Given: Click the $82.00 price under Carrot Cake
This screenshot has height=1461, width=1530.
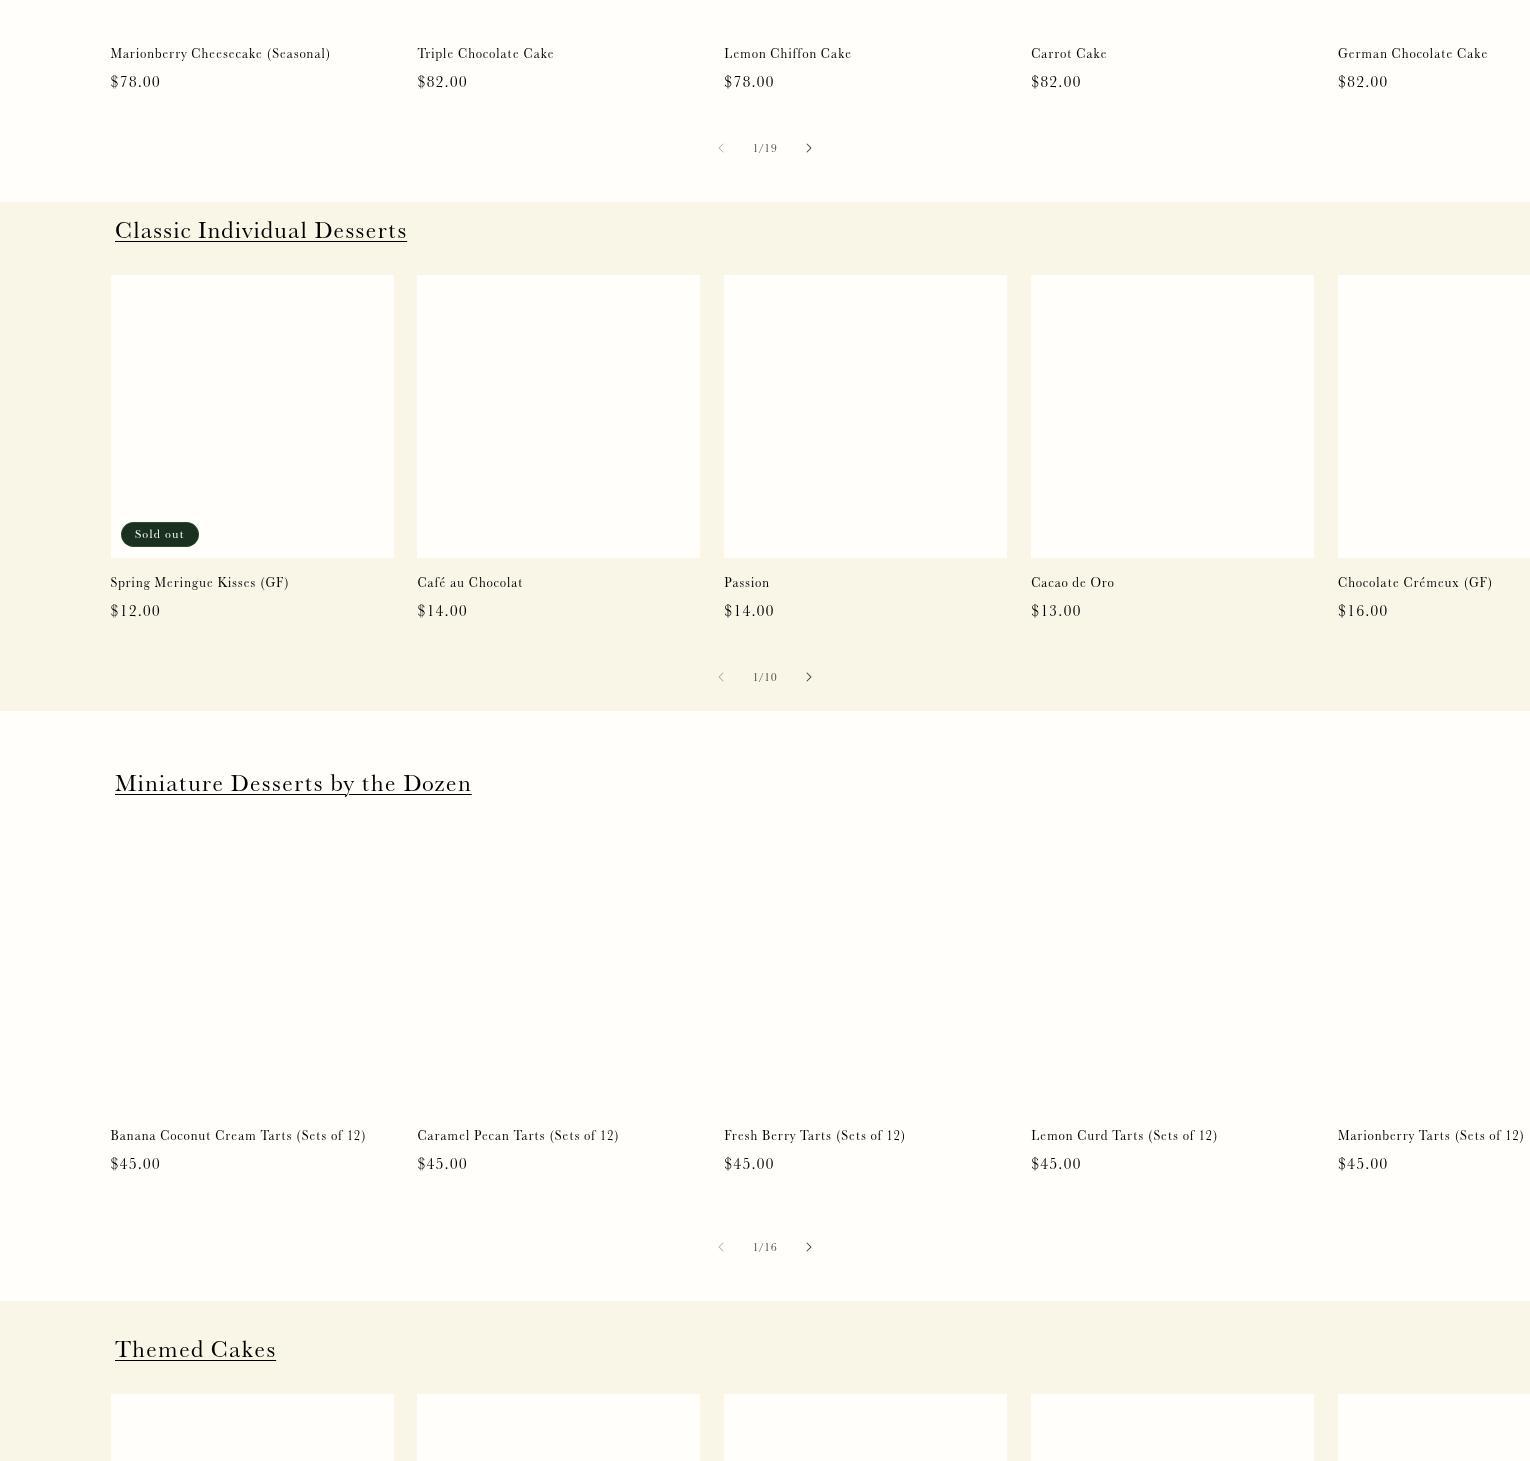Looking at the screenshot, I should (x=1056, y=82).
